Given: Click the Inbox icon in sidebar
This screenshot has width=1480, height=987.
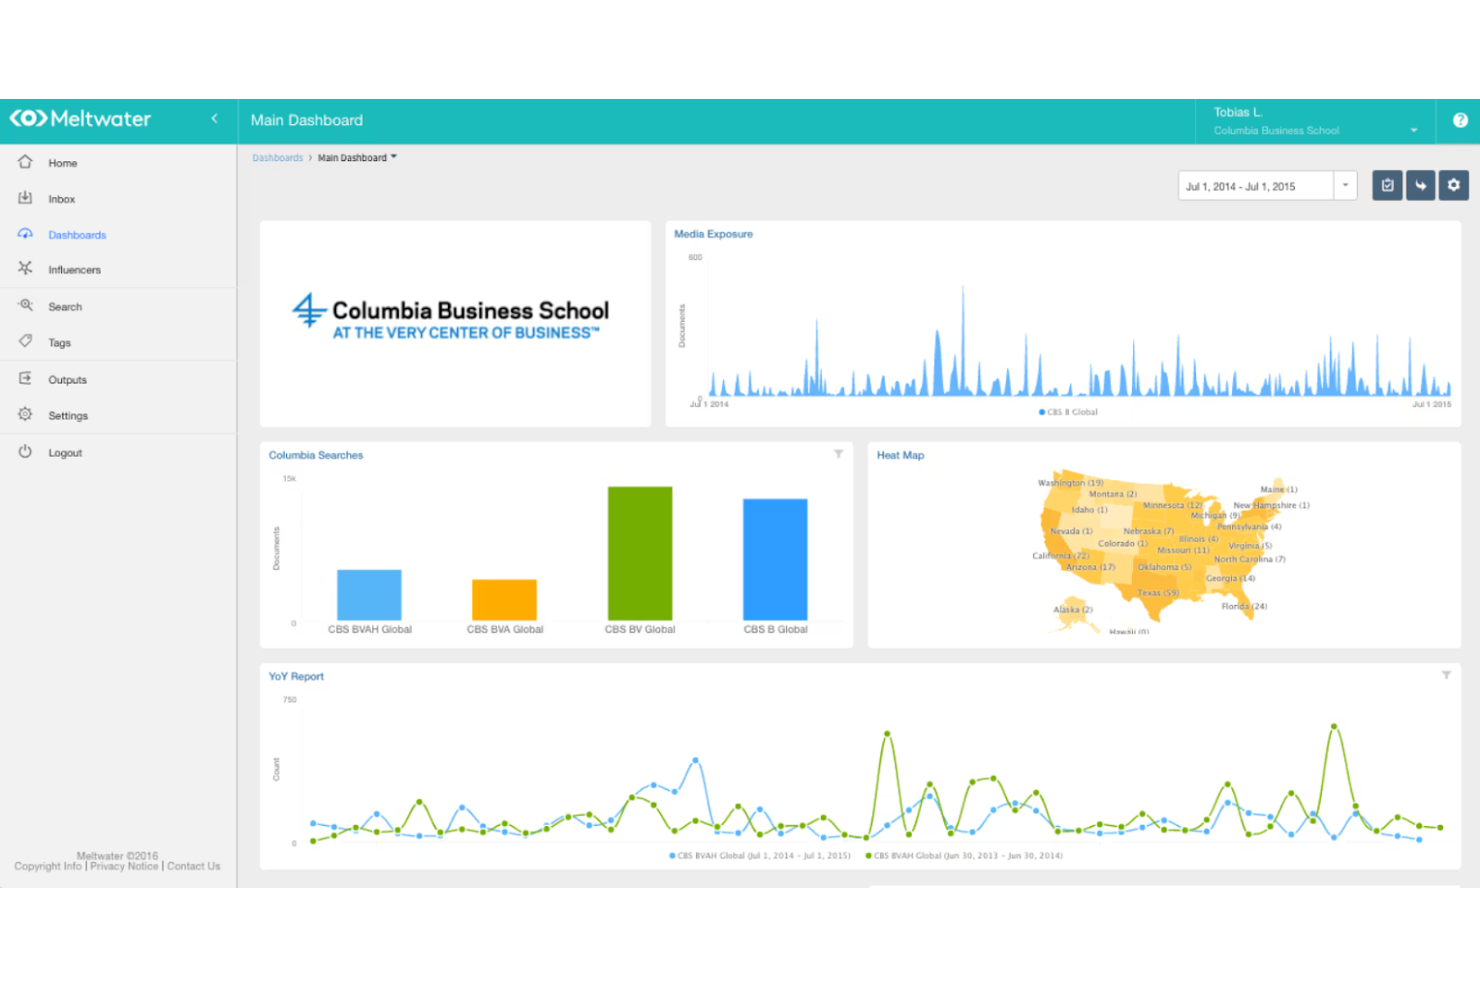Looking at the screenshot, I should coord(25,198).
